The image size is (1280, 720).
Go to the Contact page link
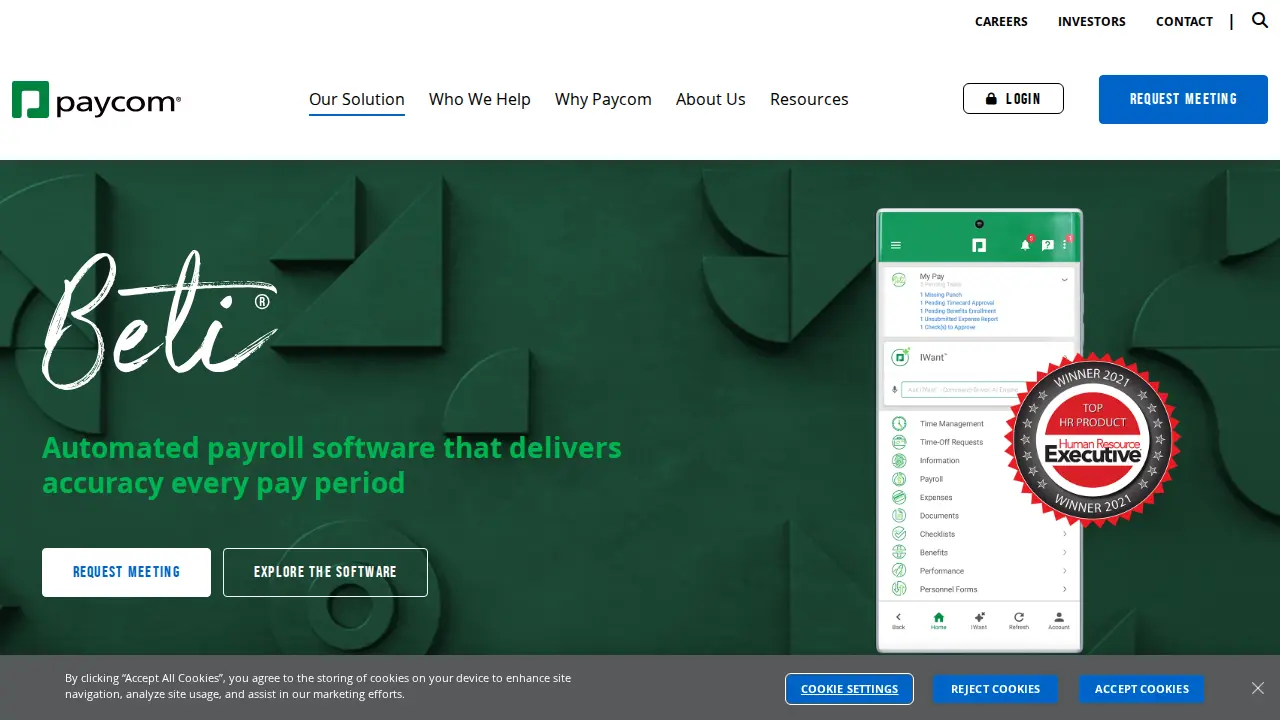click(x=1184, y=21)
